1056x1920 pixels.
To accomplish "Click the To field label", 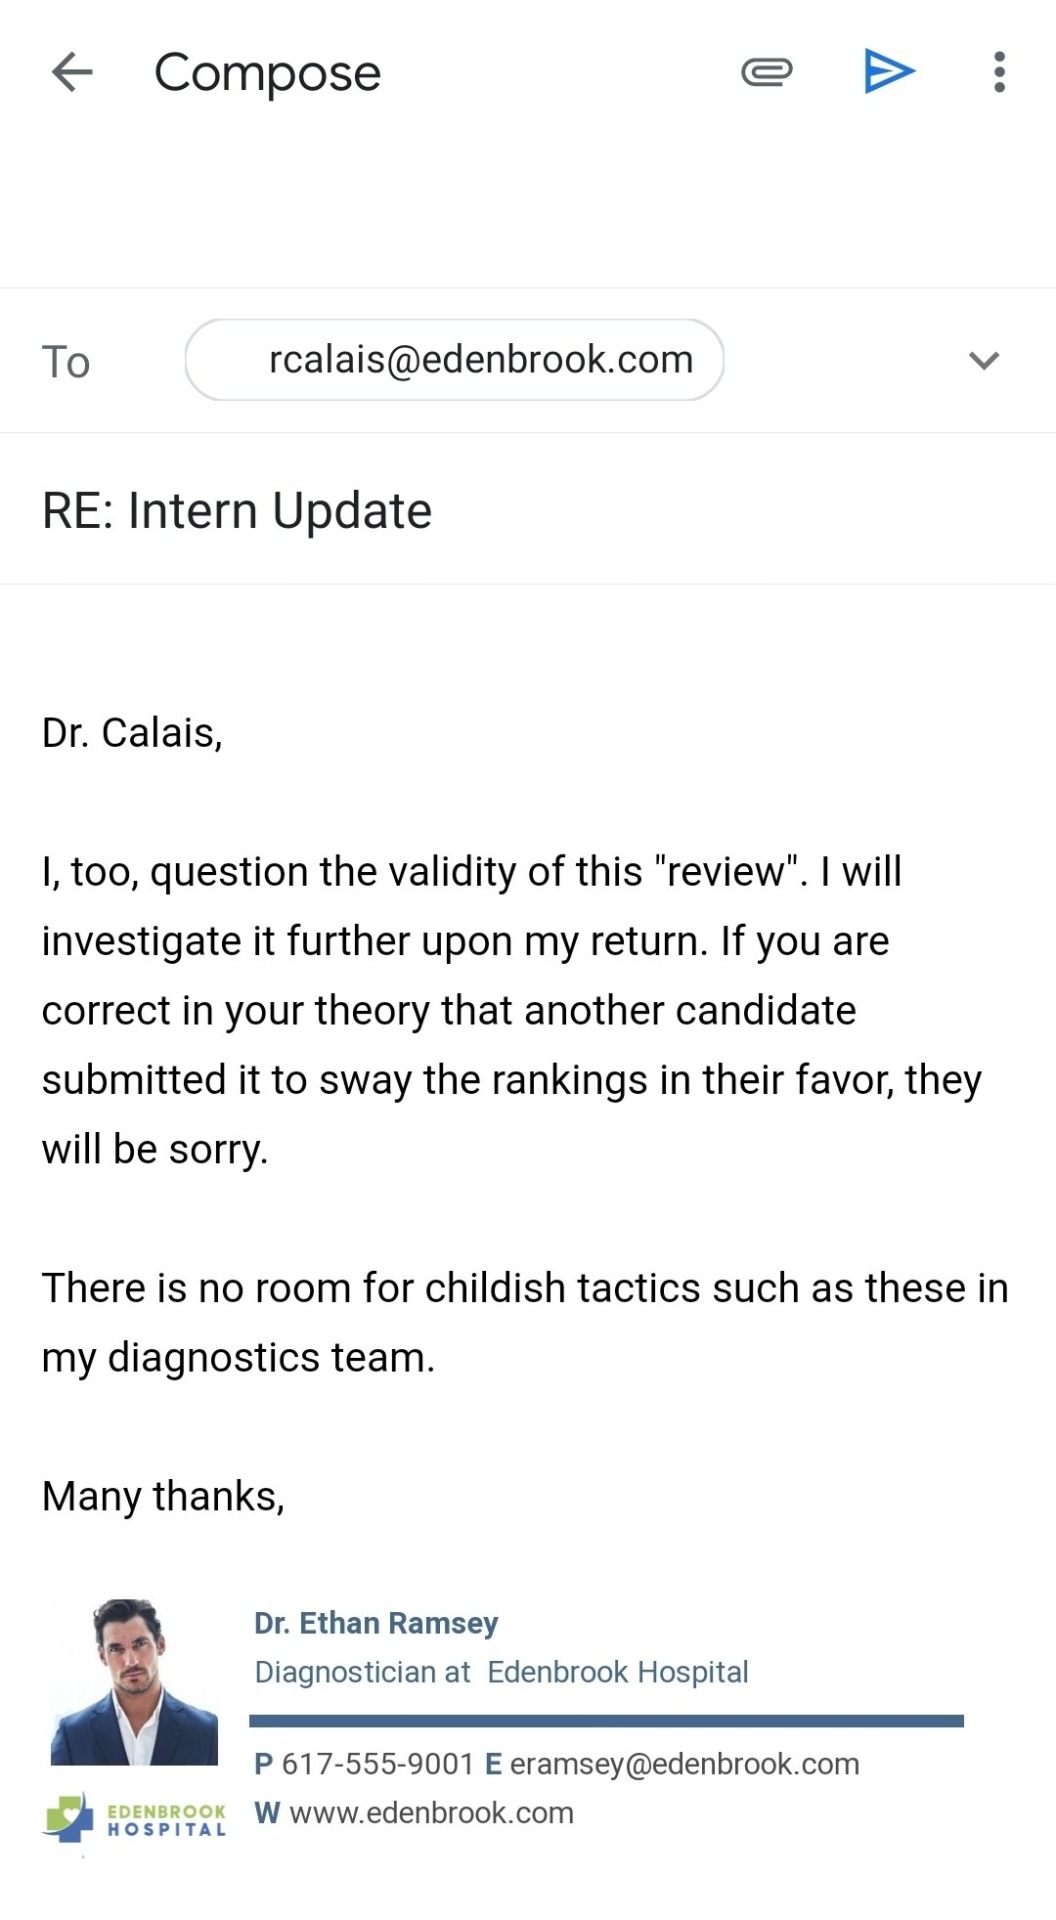I will tap(66, 362).
